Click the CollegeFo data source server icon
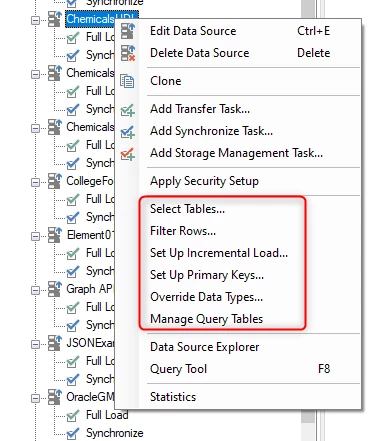This screenshot has height=441, width=381. [55, 181]
